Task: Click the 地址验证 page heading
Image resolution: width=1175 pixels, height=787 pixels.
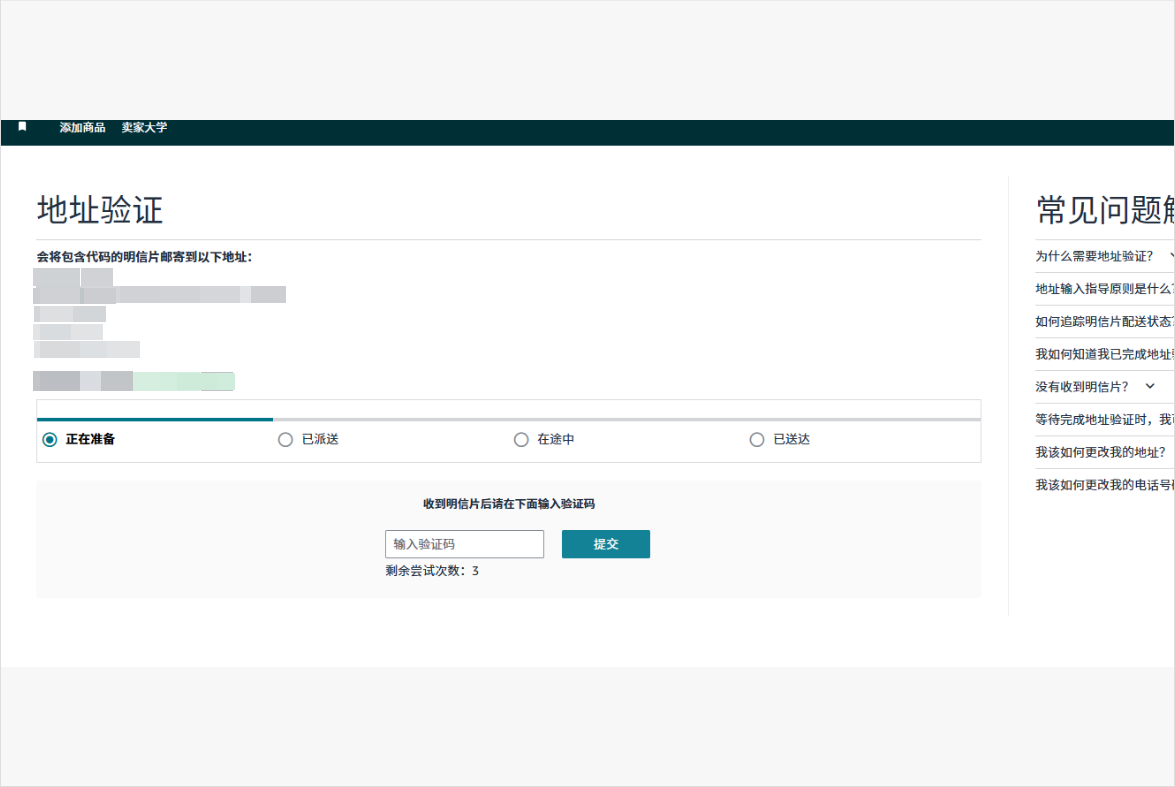Action: click(100, 210)
